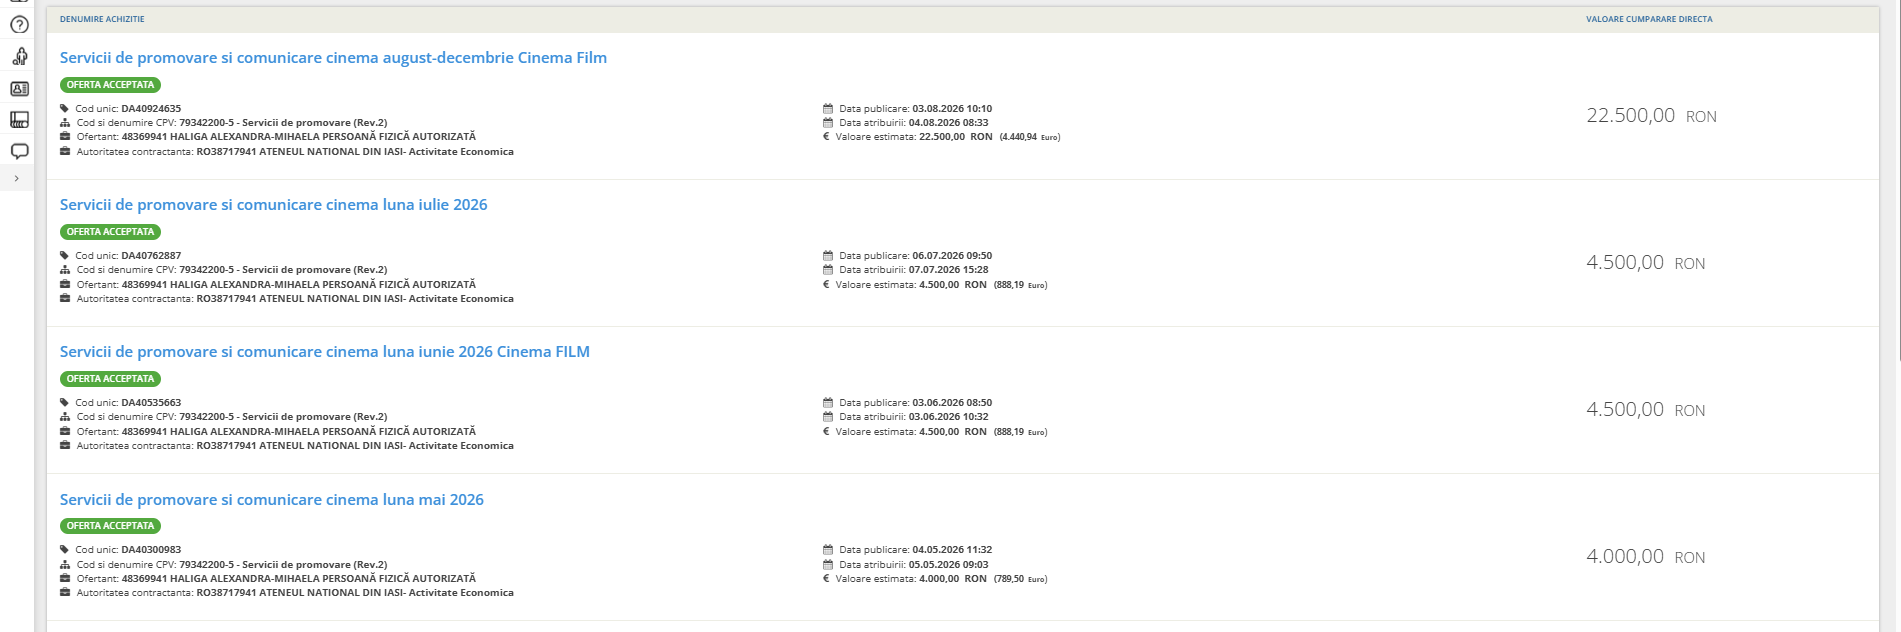This screenshot has height=632, width=1901.
Task: Click the page vertical scrollbar
Action: tap(1897, 180)
